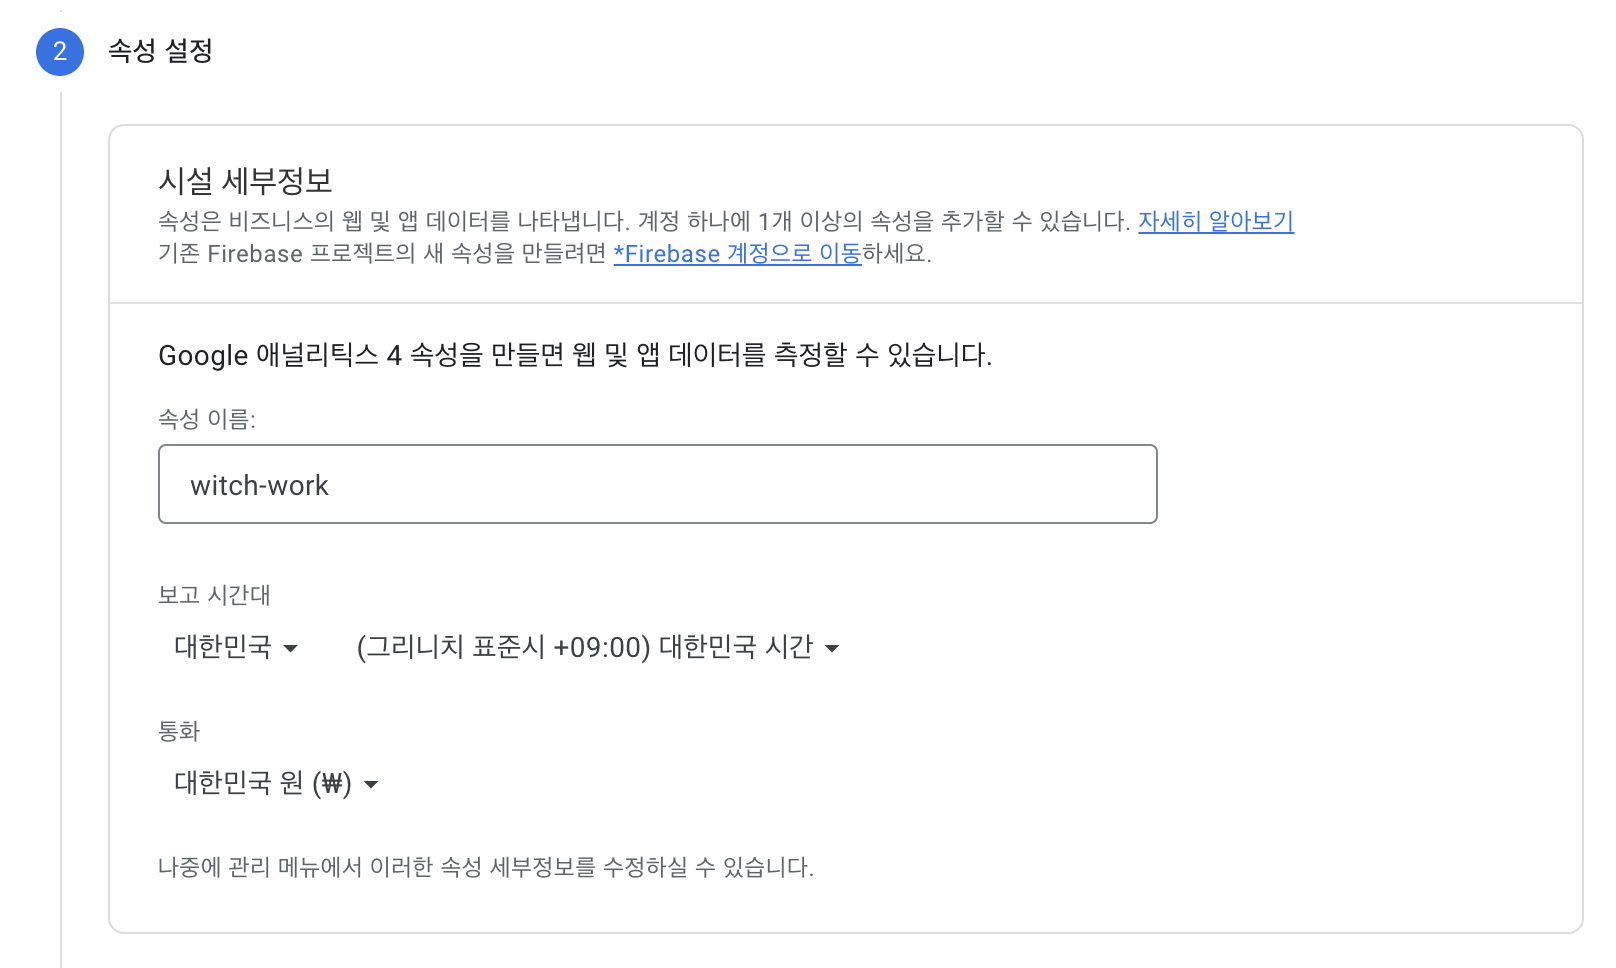
Task: Click the arrow next to currency '(₩)'
Action: [x=371, y=784]
